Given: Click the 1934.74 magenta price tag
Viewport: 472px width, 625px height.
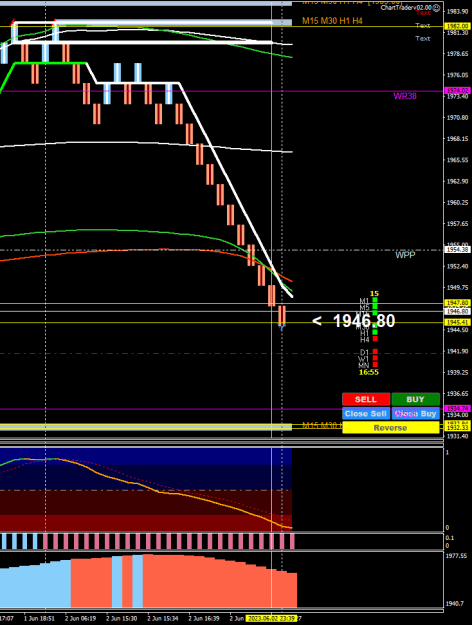Looking at the screenshot, I should (x=458, y=409).
